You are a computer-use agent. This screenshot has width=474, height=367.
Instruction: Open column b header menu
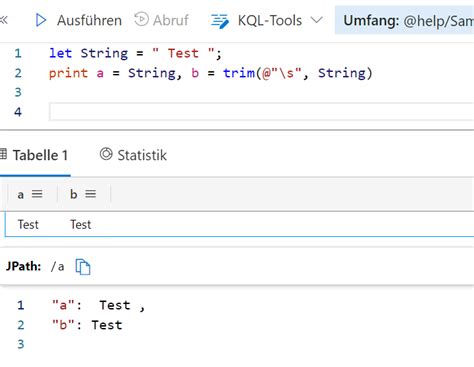point(90,194)
